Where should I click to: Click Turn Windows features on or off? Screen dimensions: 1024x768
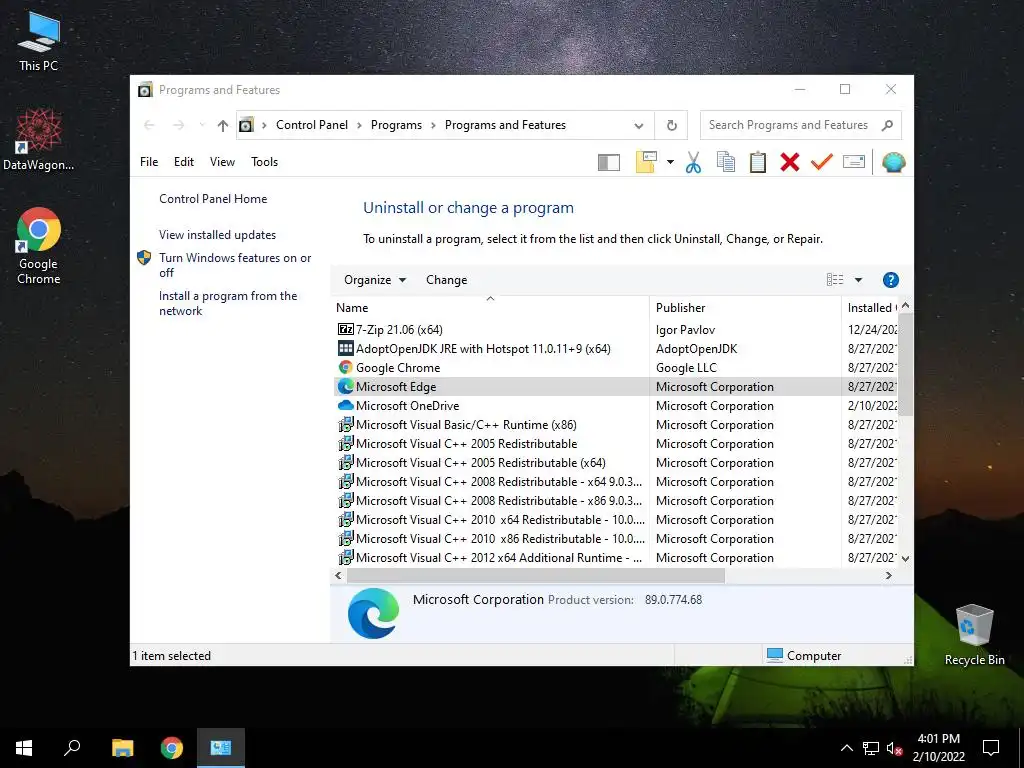tap(235, 265)
